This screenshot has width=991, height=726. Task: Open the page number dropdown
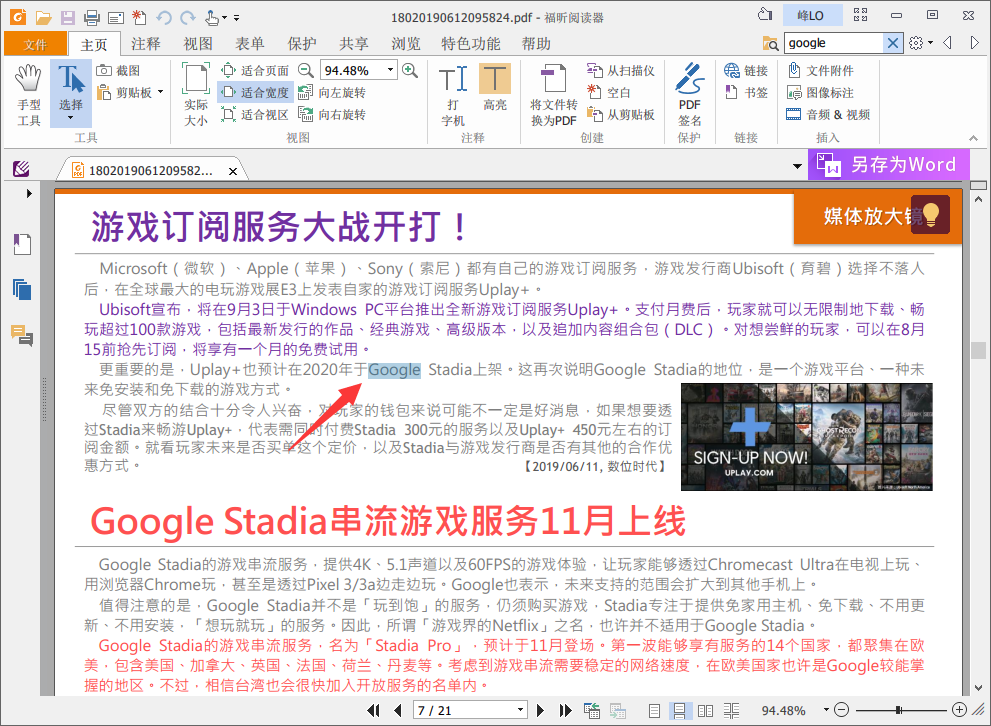click(520, 710)
